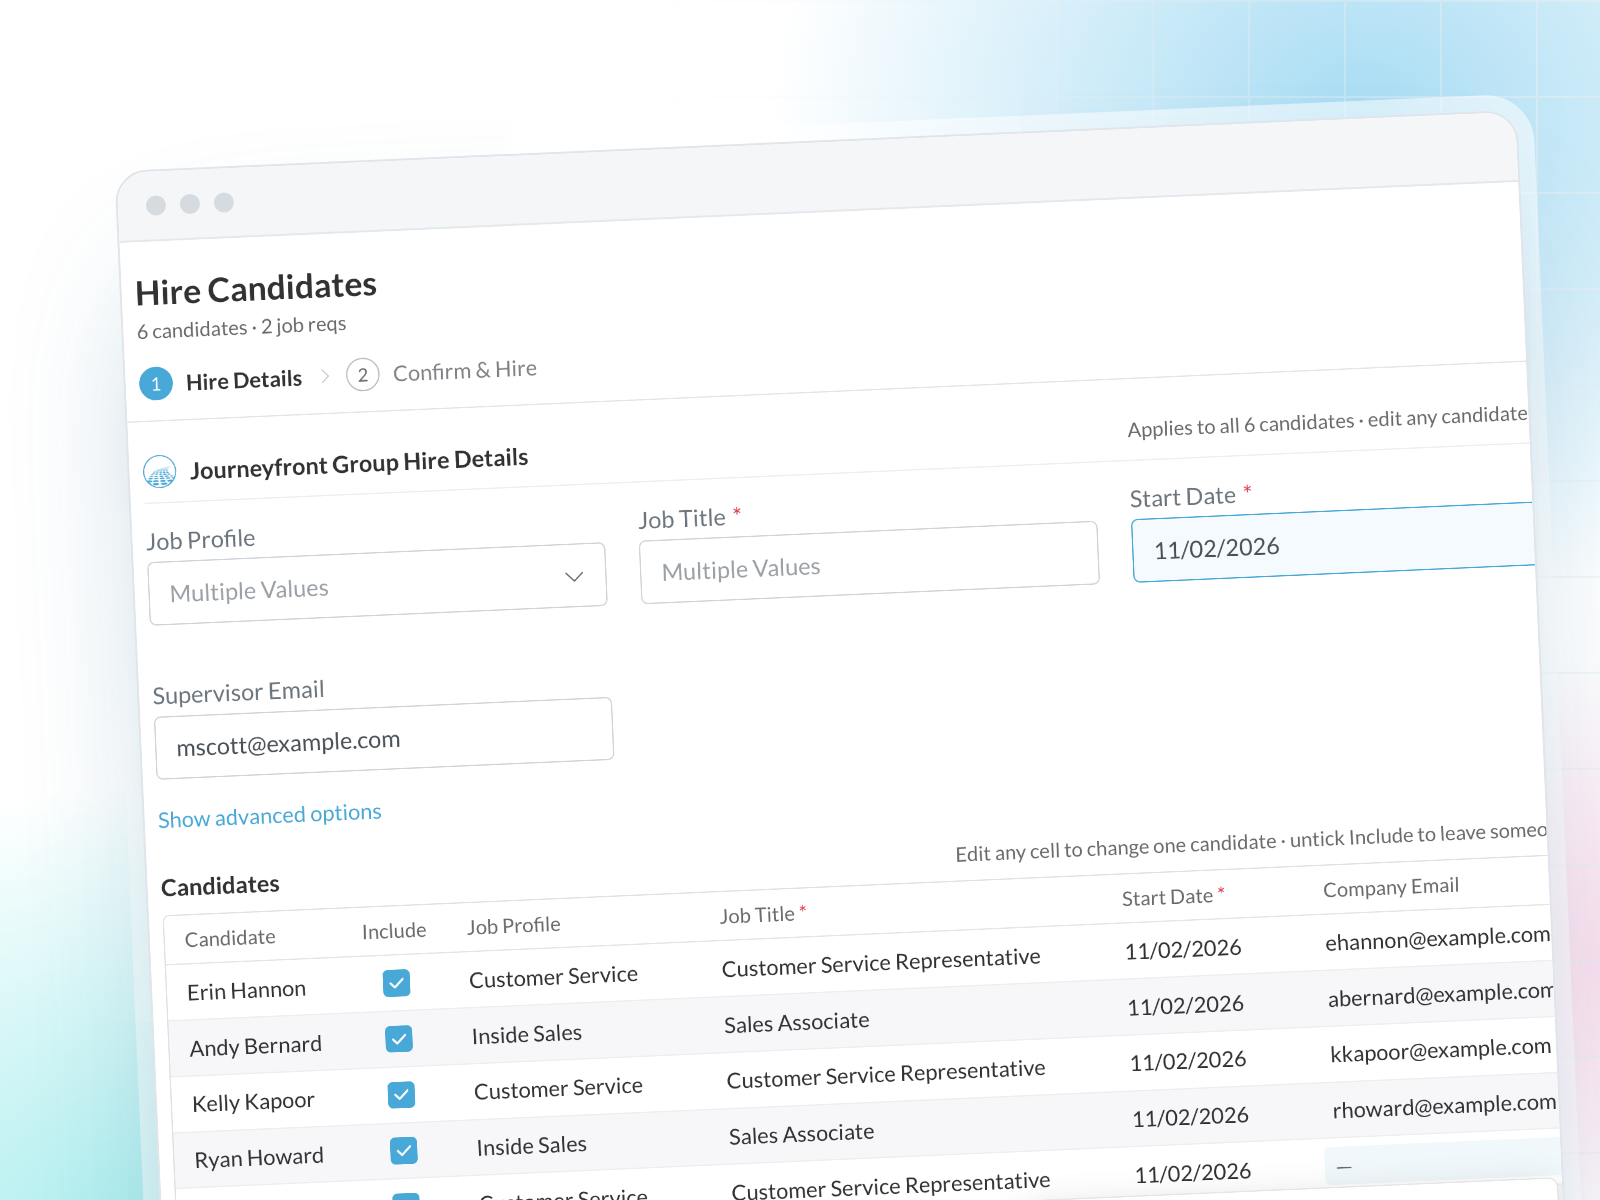Click the Company Email column header
This screenshot has height=1200, width=1600.
[x=1391, y=887]
